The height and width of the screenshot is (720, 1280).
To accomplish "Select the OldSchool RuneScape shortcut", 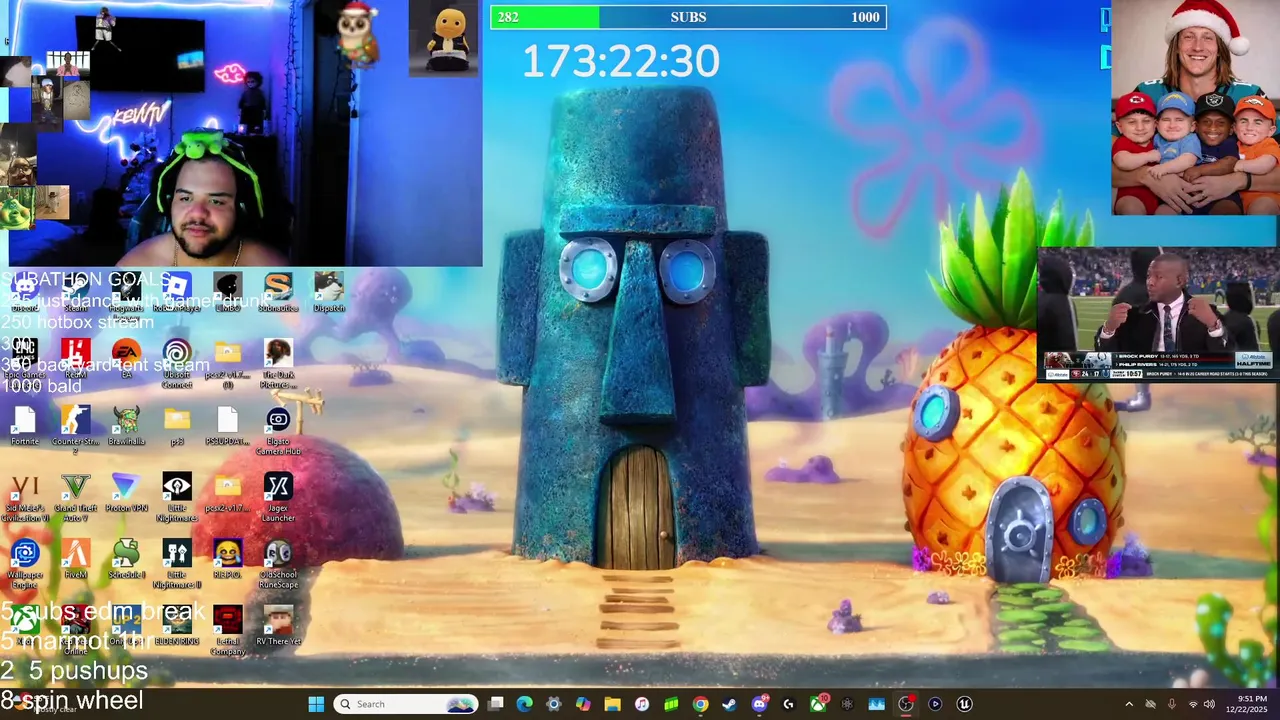I will [x=278, y=564].
